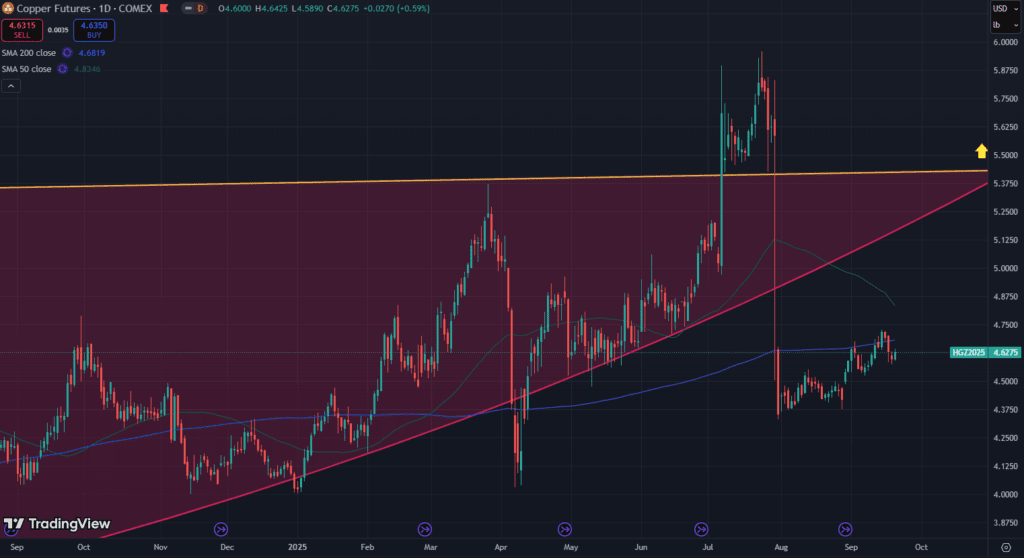
Task: Collapse the indicator legend with chevron button
Action: coord(9,87)
